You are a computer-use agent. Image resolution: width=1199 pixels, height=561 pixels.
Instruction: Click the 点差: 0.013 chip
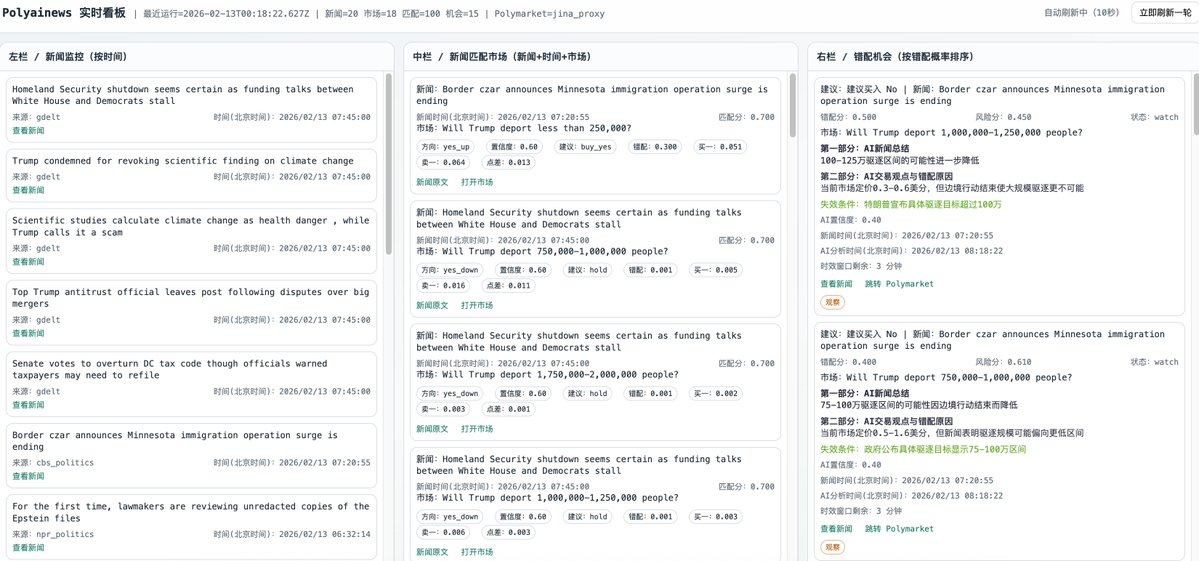point(507,162)
